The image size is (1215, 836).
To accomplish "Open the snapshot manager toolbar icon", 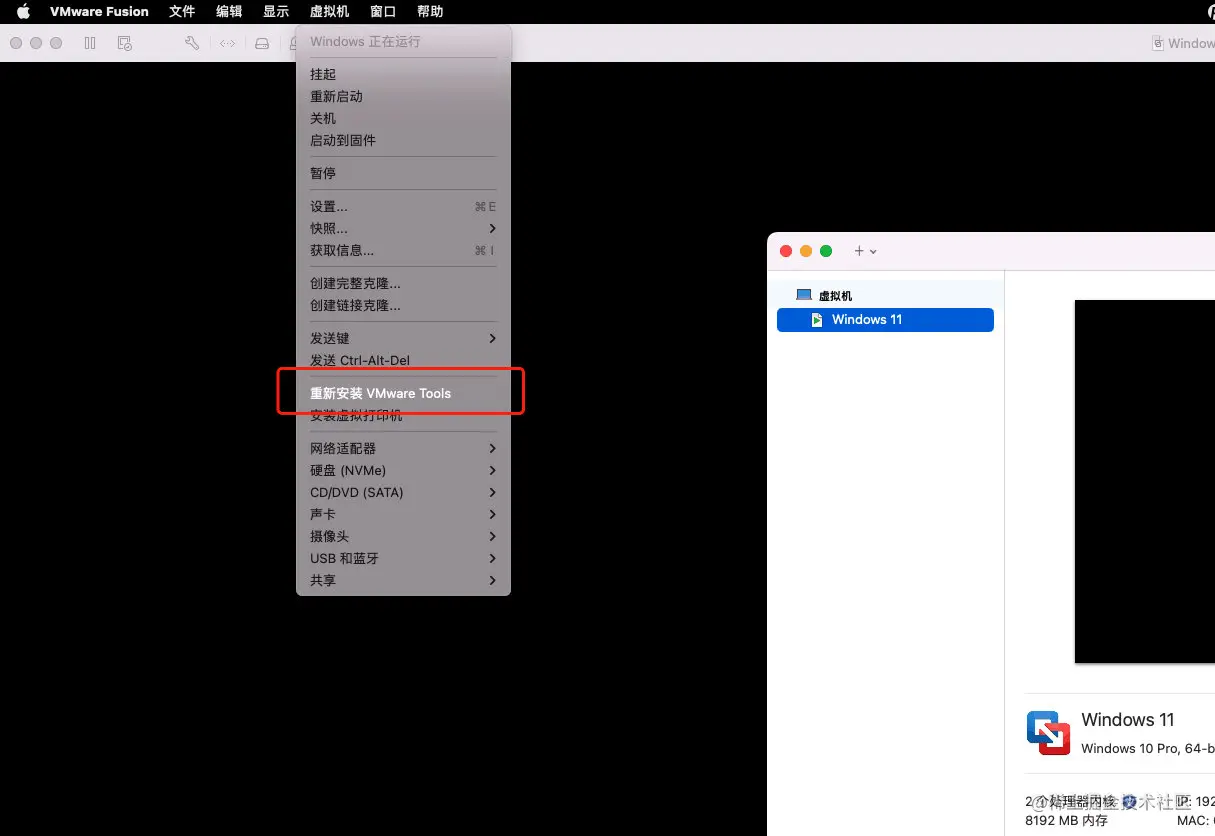I will (125, 43).
